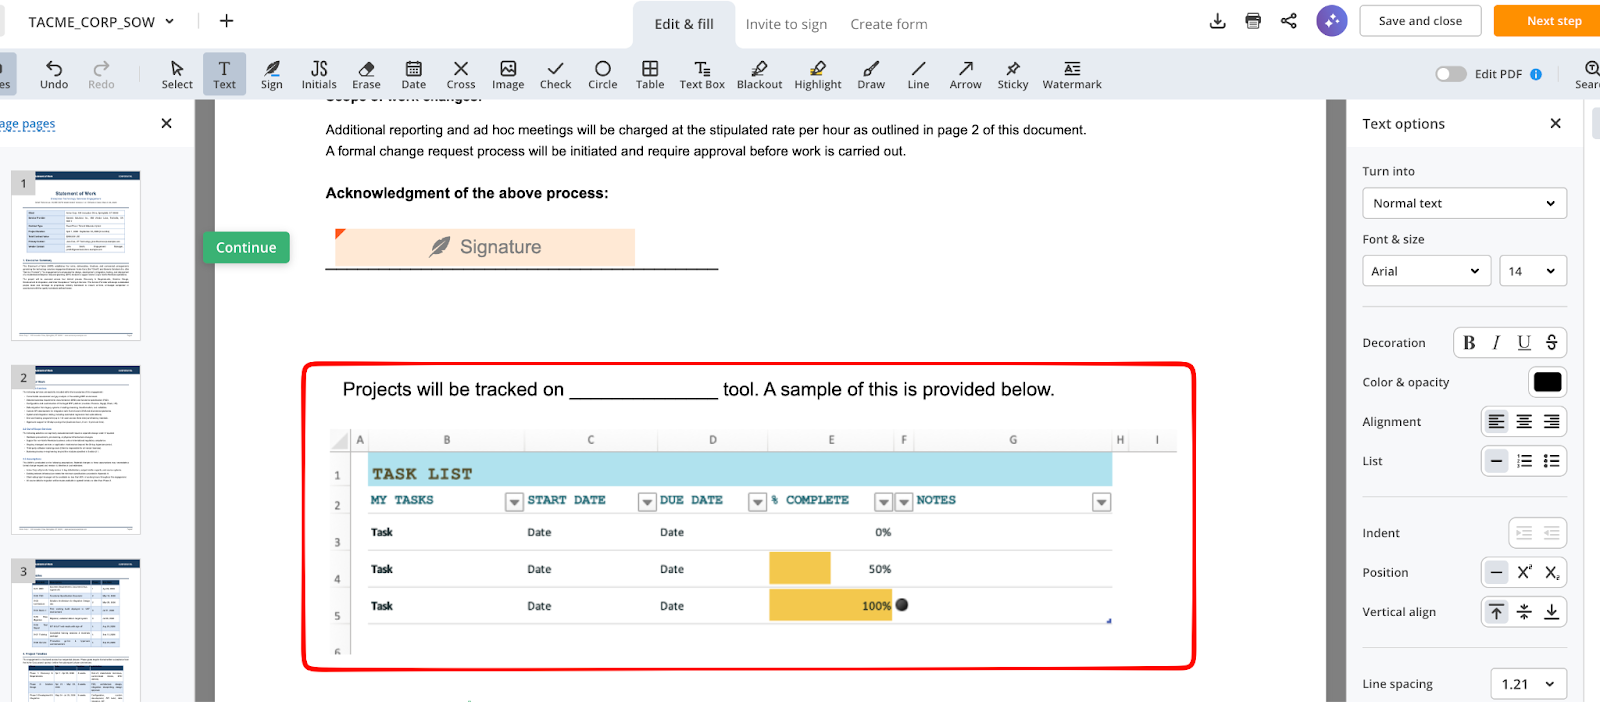Image resolution: width=1600 pixels, height=702 pixels.
Task: Switch to Invite to sign tab
Action: coord(786,24)
